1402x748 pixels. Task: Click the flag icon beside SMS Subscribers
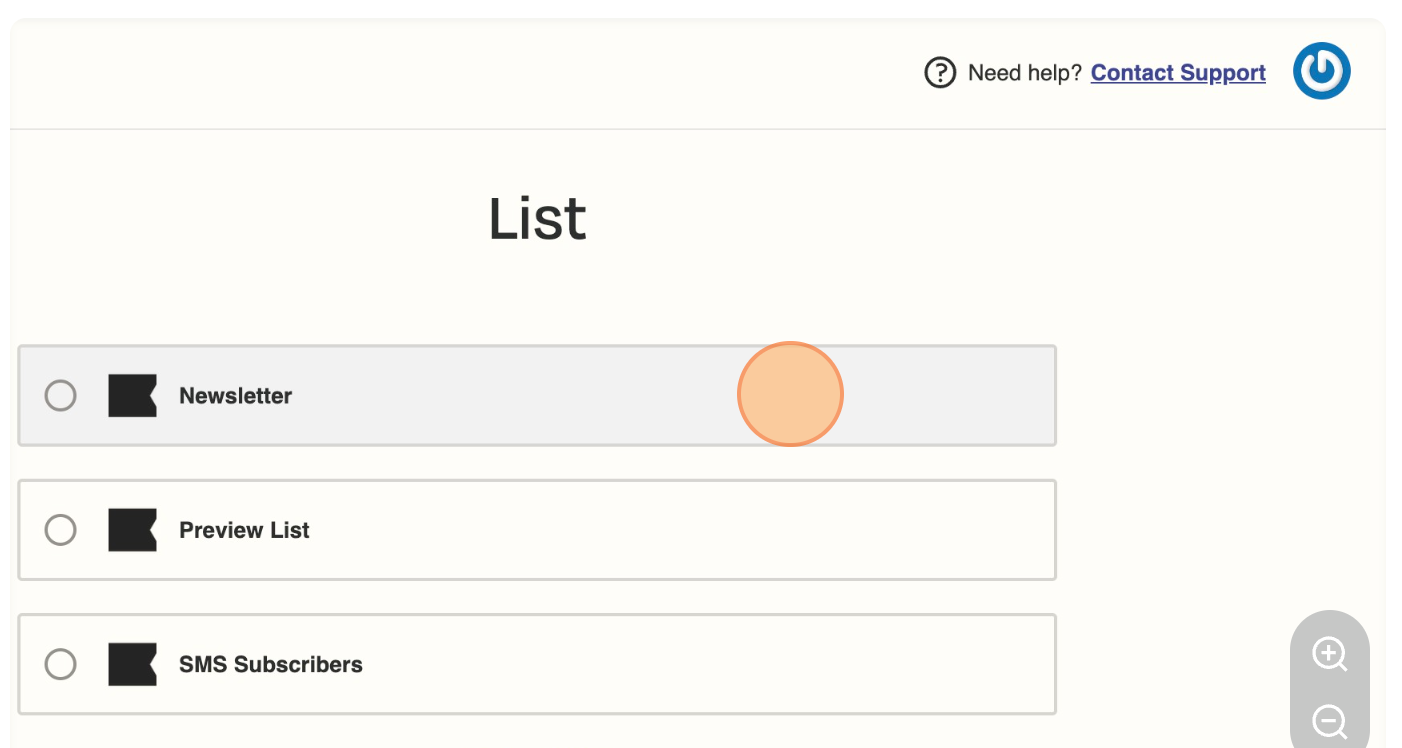click(132, 664)
